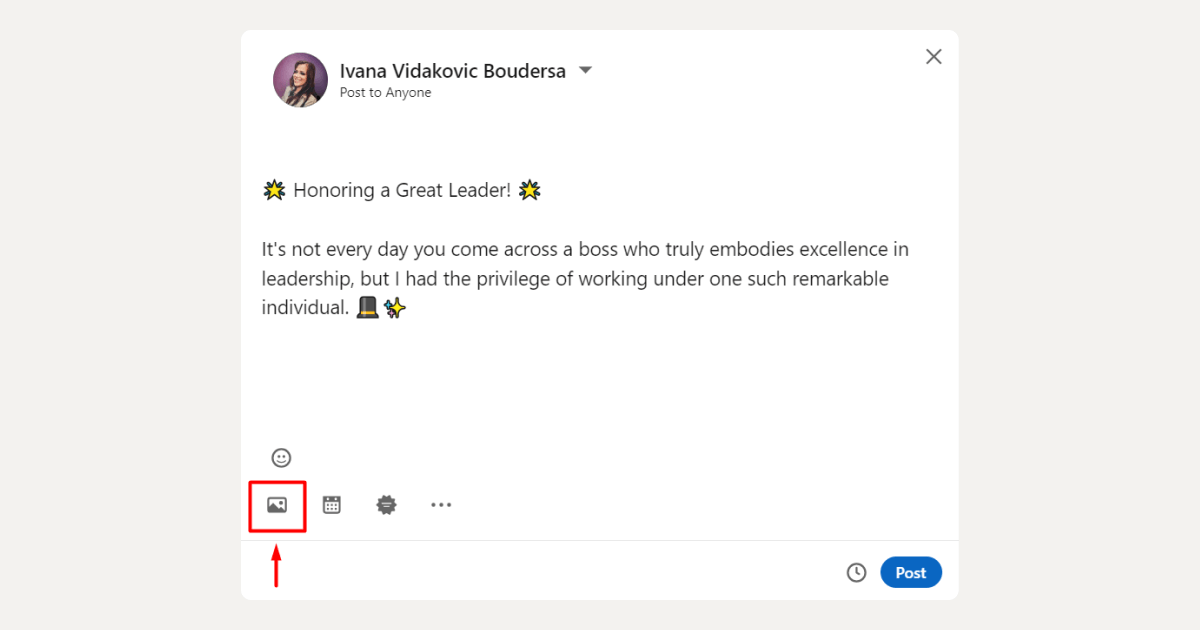Close the post composer dialog
The height and width of the screenshot is (630, 1200).
point(934,57)
